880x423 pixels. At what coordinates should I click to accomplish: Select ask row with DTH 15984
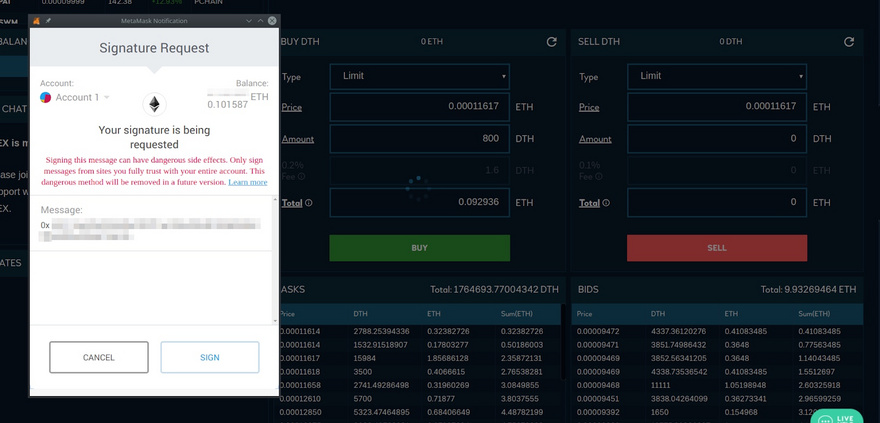click(x=420, y=358)
